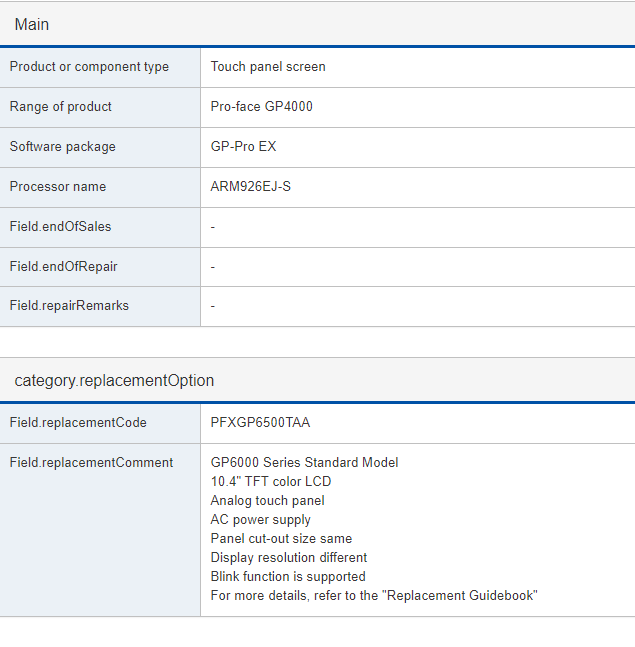Select the 'Processor name' label
The width and height of the screenshot is (635, 647).
click(x=58, y=187)
